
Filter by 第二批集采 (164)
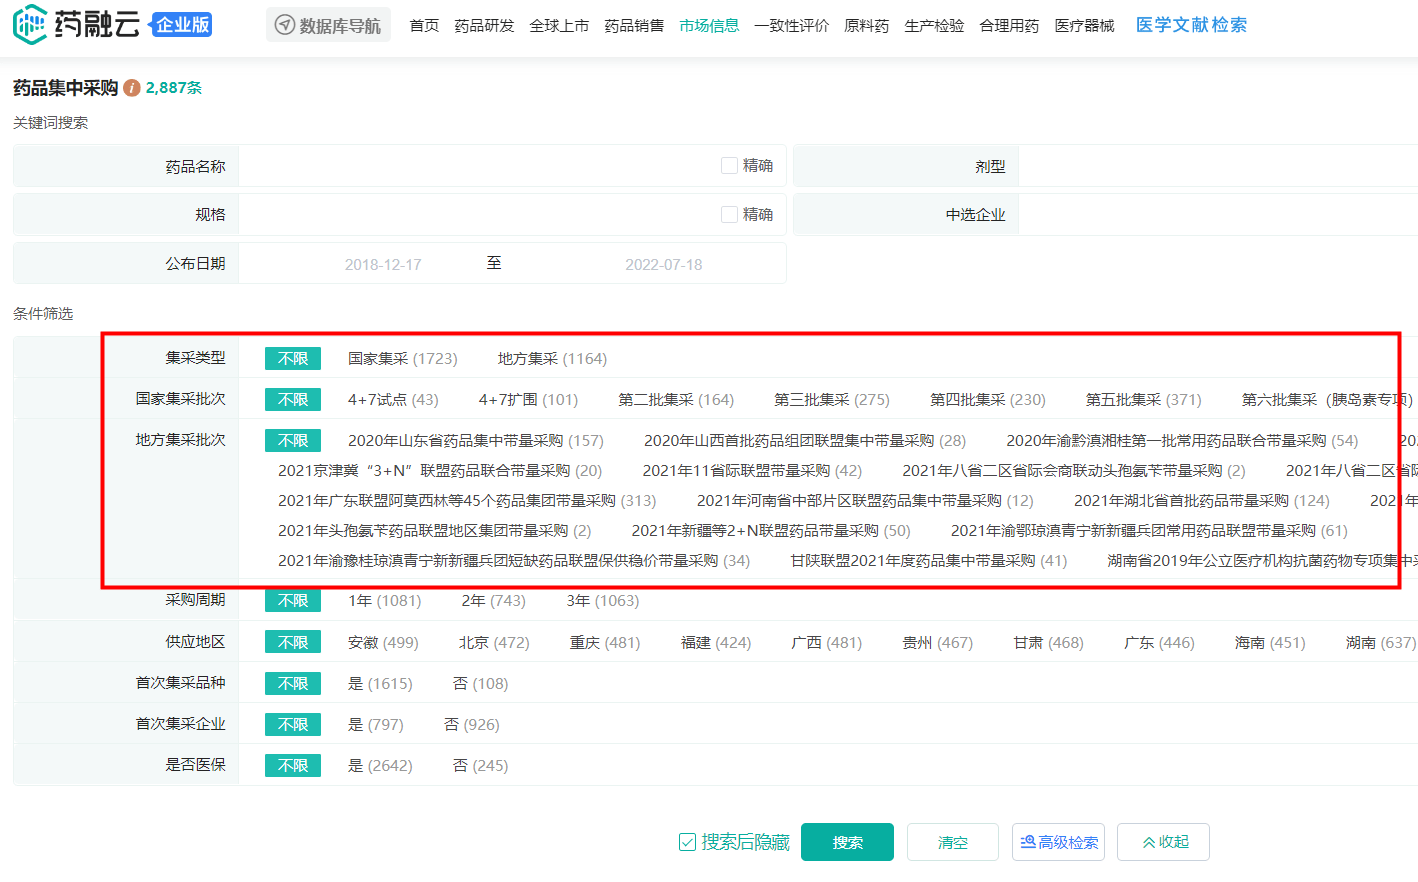[676, 399]
